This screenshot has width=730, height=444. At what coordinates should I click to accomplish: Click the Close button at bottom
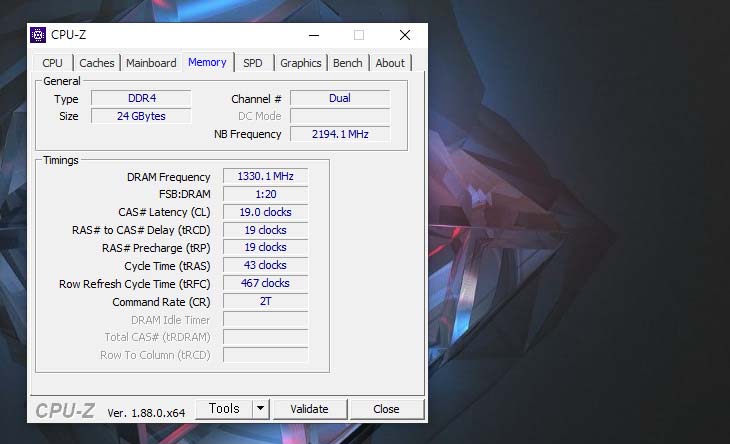[386, 409]
